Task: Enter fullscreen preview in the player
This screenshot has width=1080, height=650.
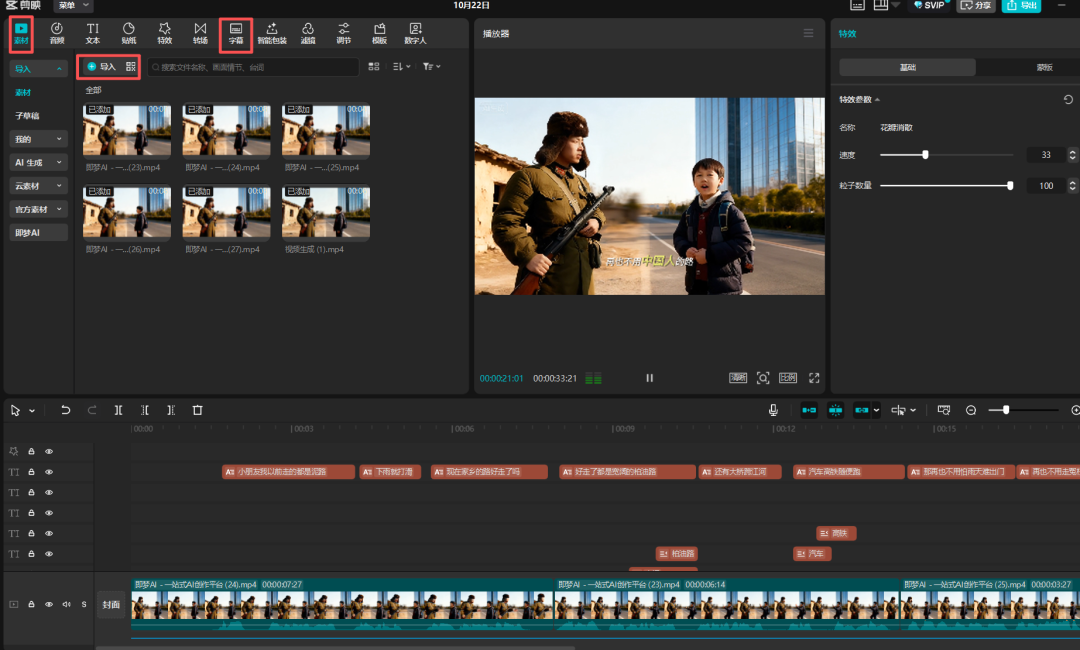Action: [814, 378]
